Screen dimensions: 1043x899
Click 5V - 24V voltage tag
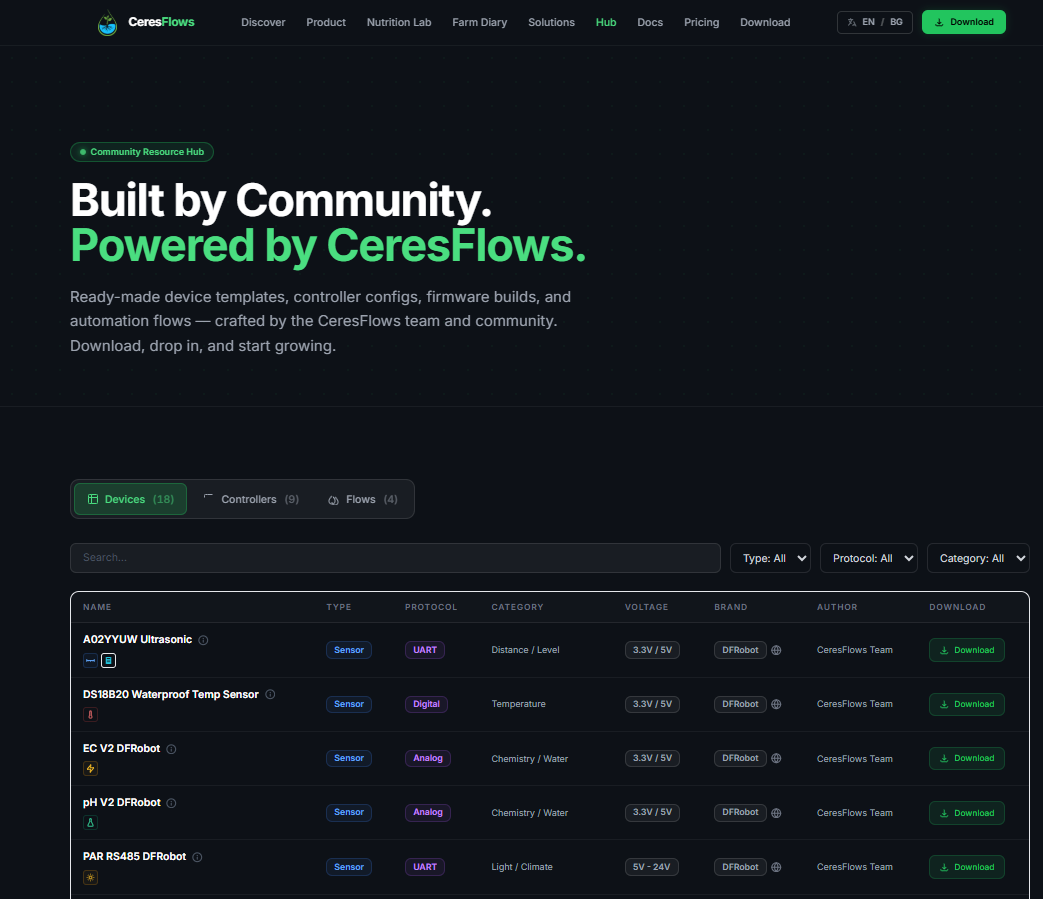pyautogui.click(x=651, y=867)
